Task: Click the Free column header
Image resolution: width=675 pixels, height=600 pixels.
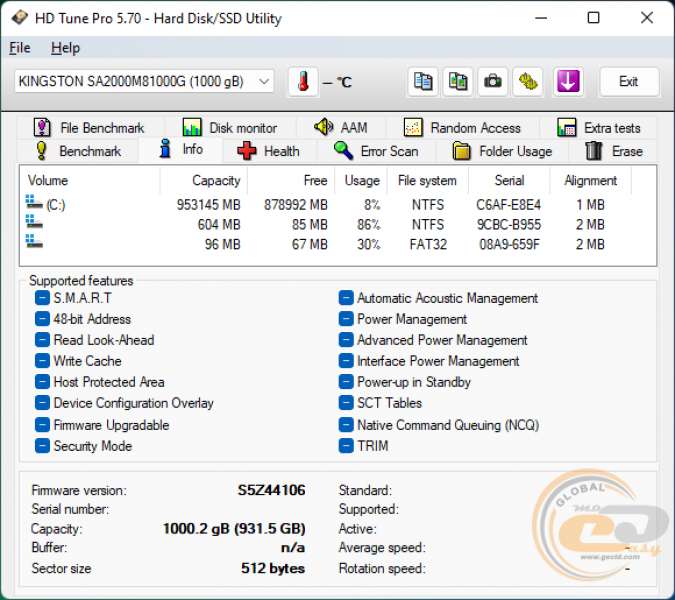Action: (x=291, y=180)
